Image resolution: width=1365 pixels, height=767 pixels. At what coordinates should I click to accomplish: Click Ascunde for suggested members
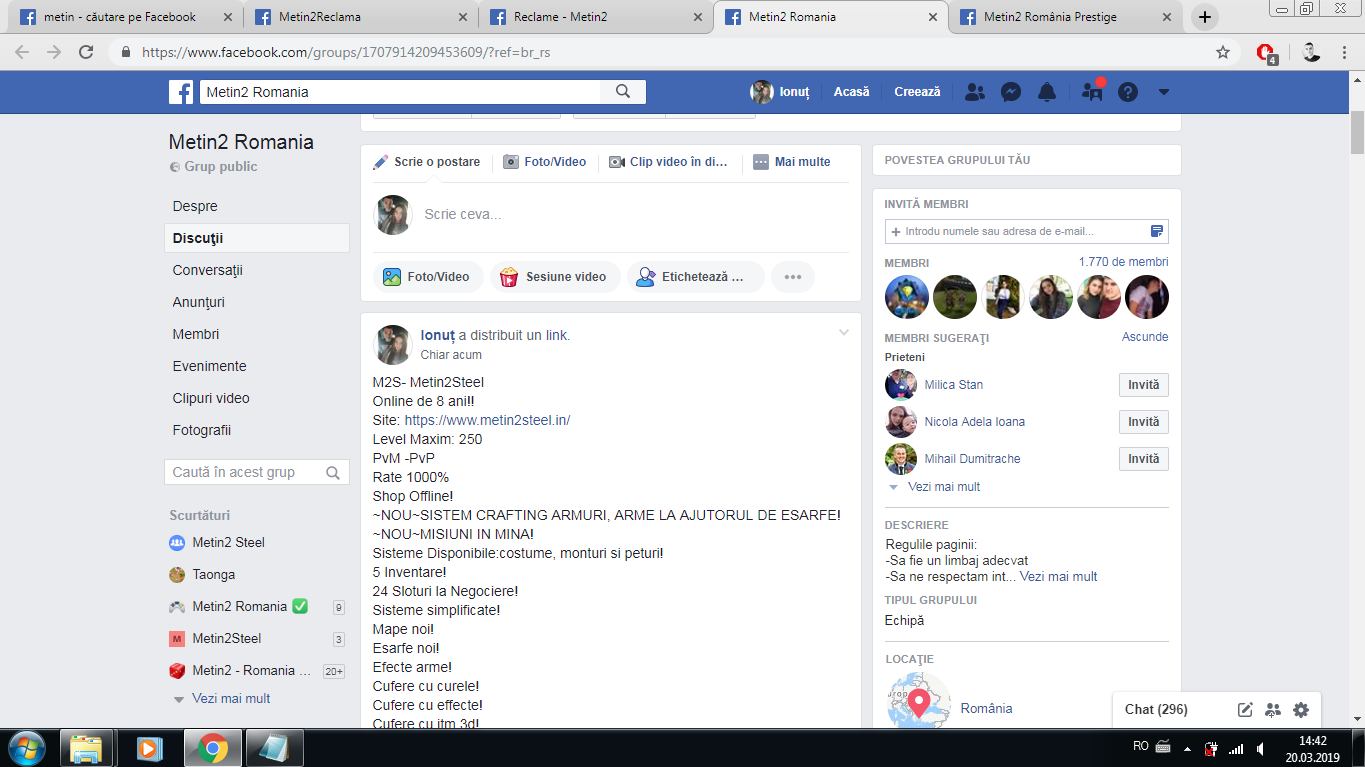pyautogui.click(x=1145, y=337)
